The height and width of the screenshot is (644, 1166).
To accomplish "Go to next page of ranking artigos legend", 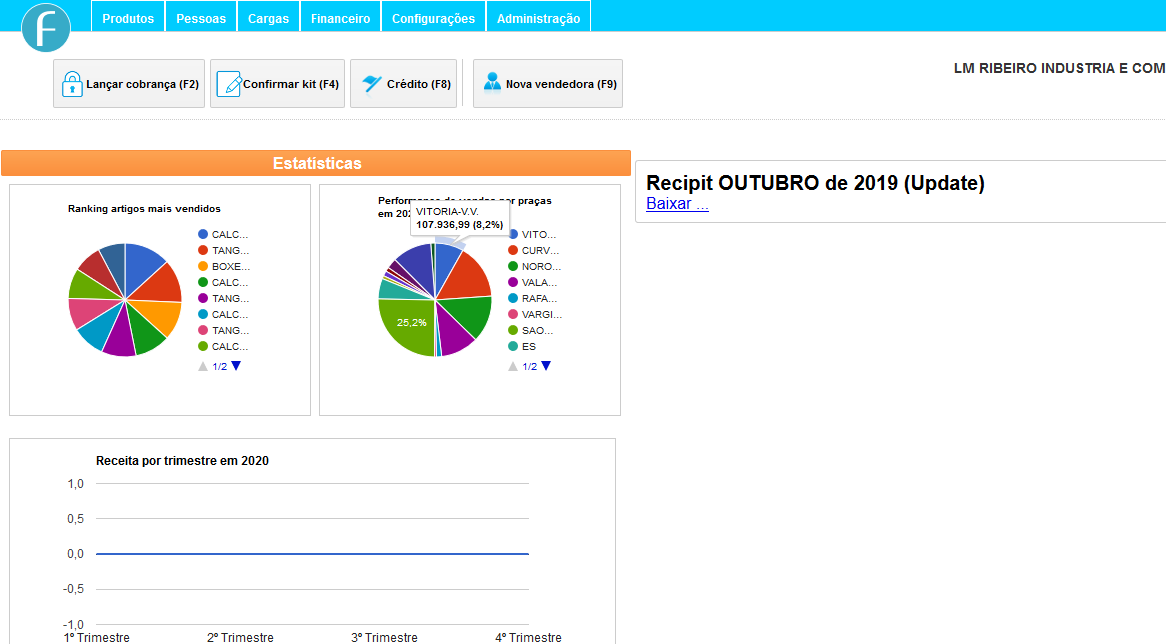I will tap(236, 366).
